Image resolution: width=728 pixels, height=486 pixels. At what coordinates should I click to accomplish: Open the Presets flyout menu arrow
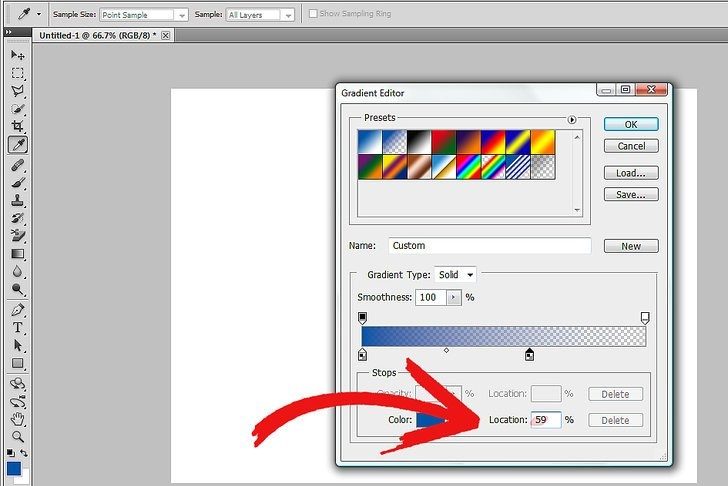click(x=572, y=119)
